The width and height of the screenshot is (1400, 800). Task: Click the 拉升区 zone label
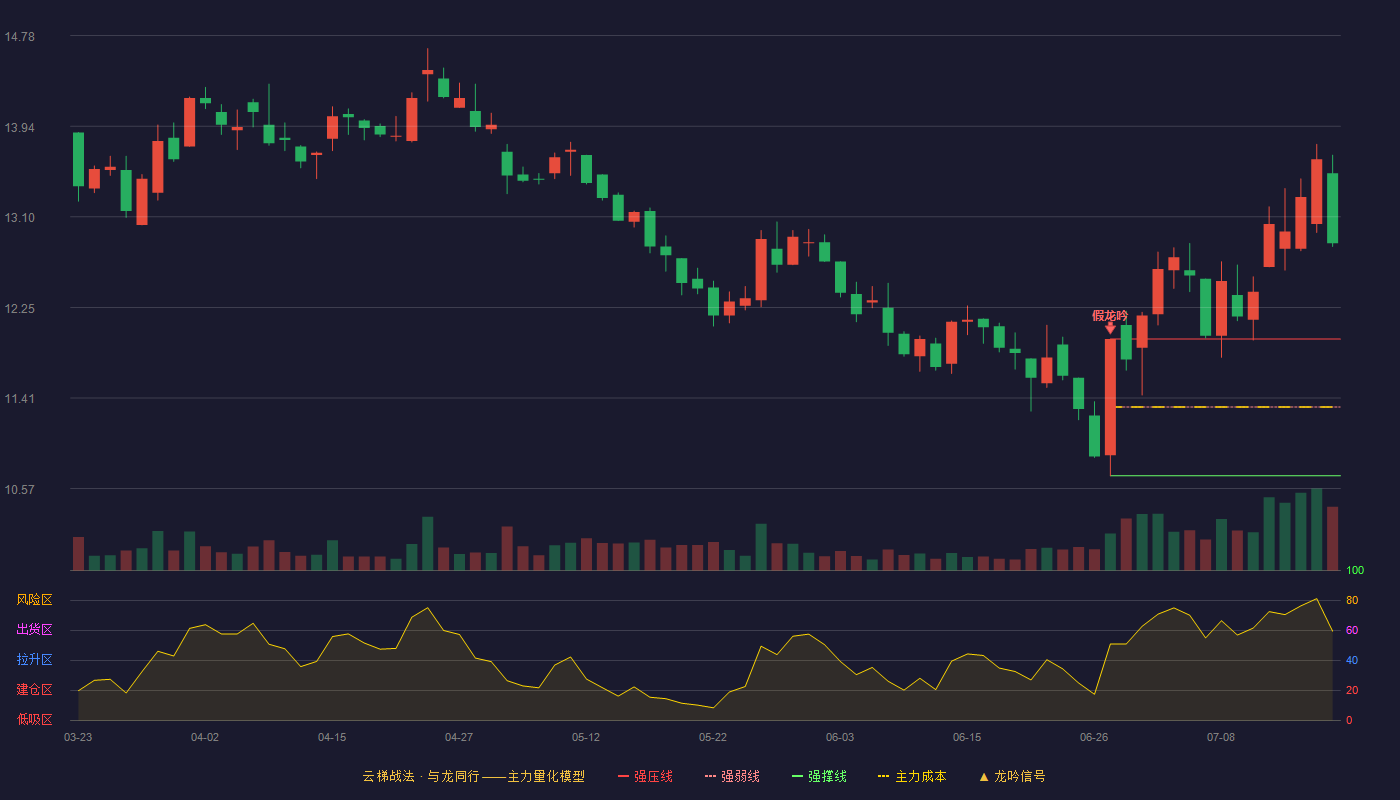click(x=34, y=660)
